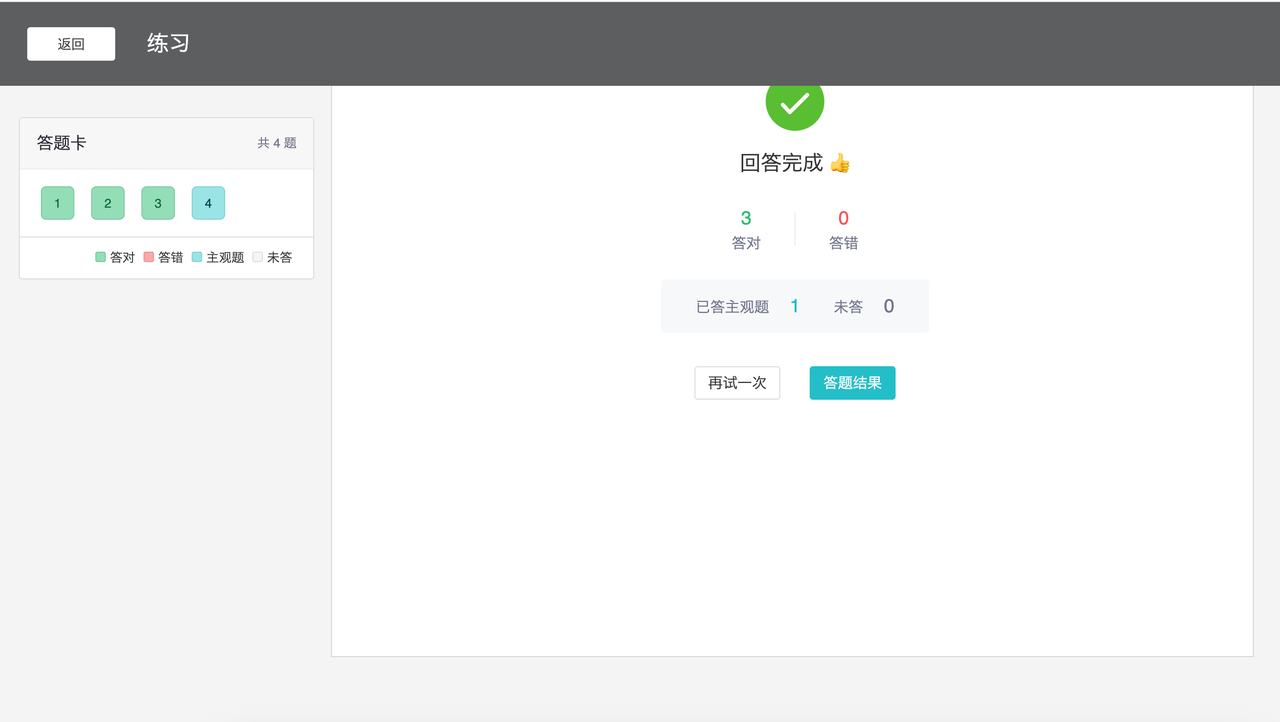Select question 1 on the answer card
The image size is (1280, 722).
click(x=58, y=203)
